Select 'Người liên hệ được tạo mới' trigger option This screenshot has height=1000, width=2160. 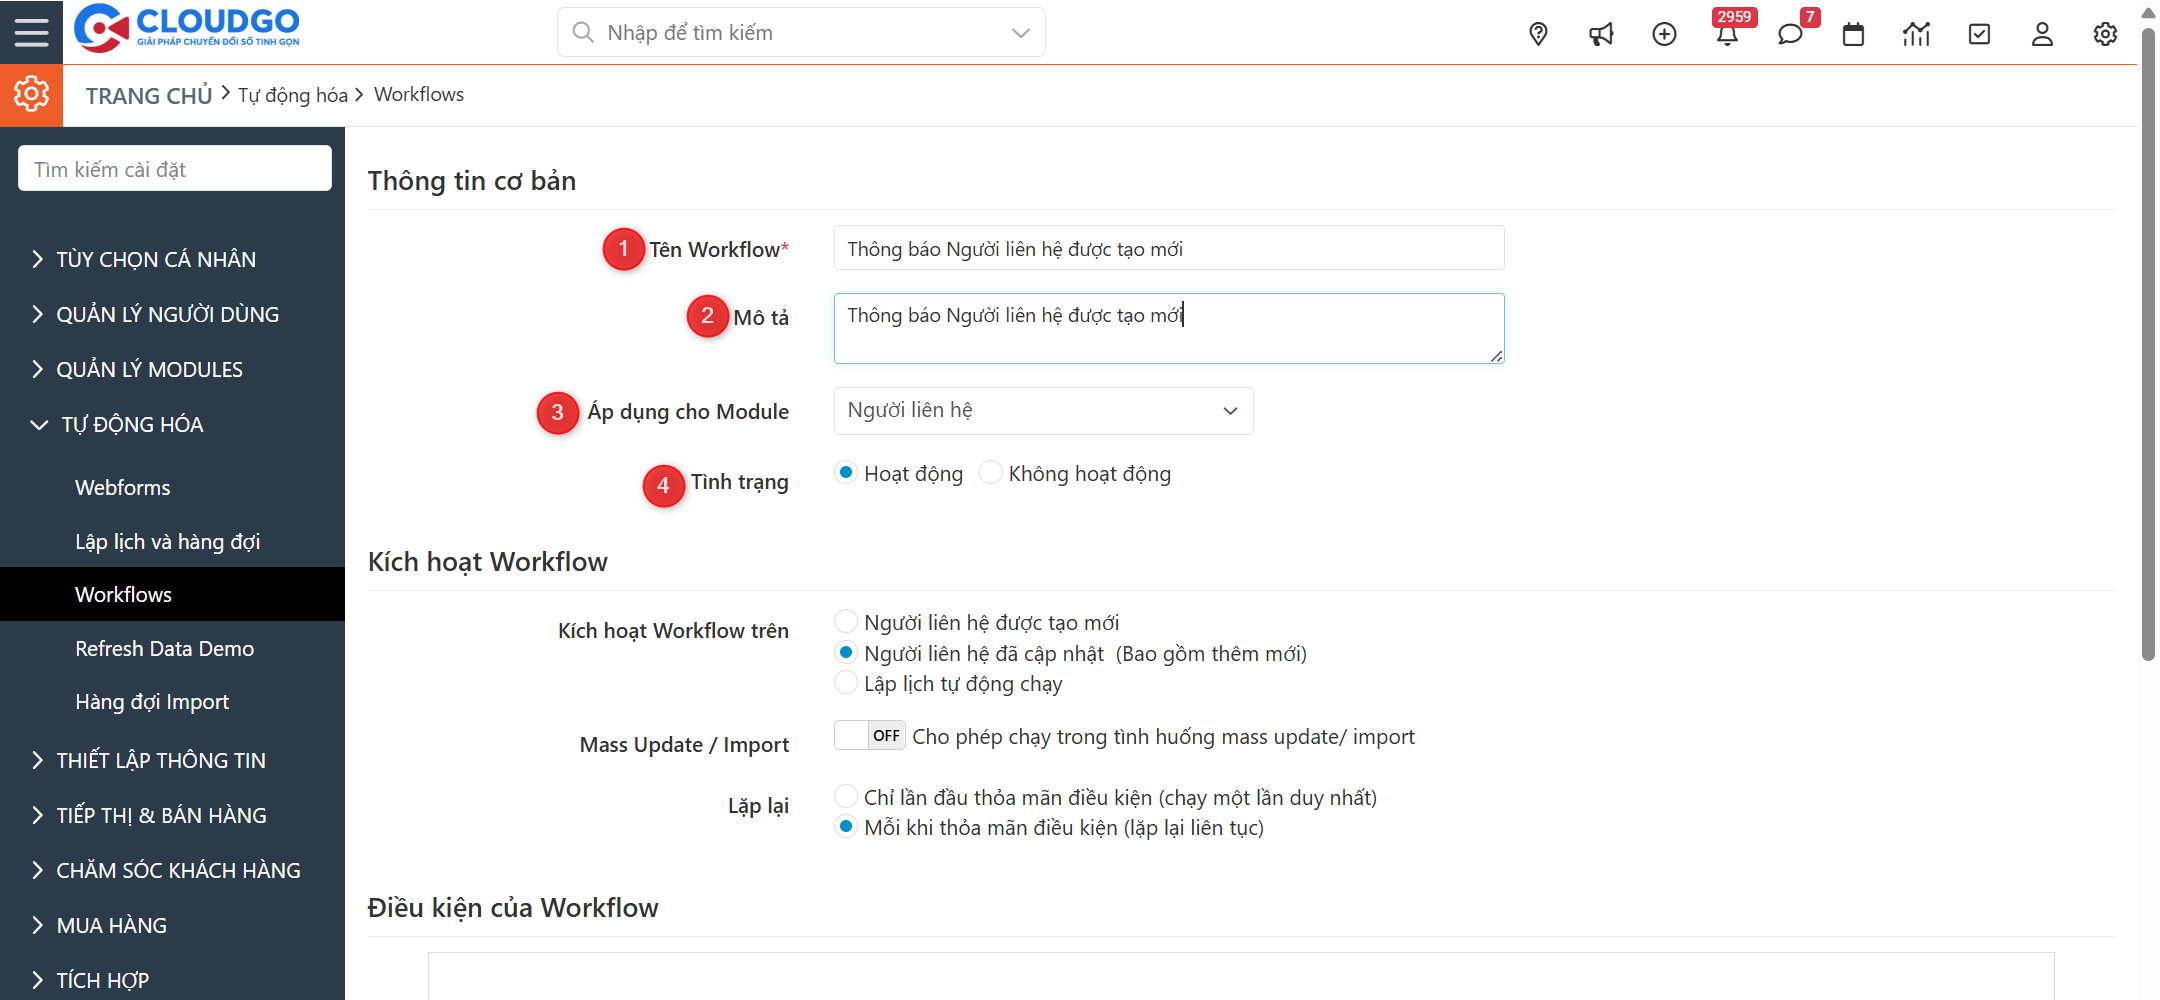point(846,620)
